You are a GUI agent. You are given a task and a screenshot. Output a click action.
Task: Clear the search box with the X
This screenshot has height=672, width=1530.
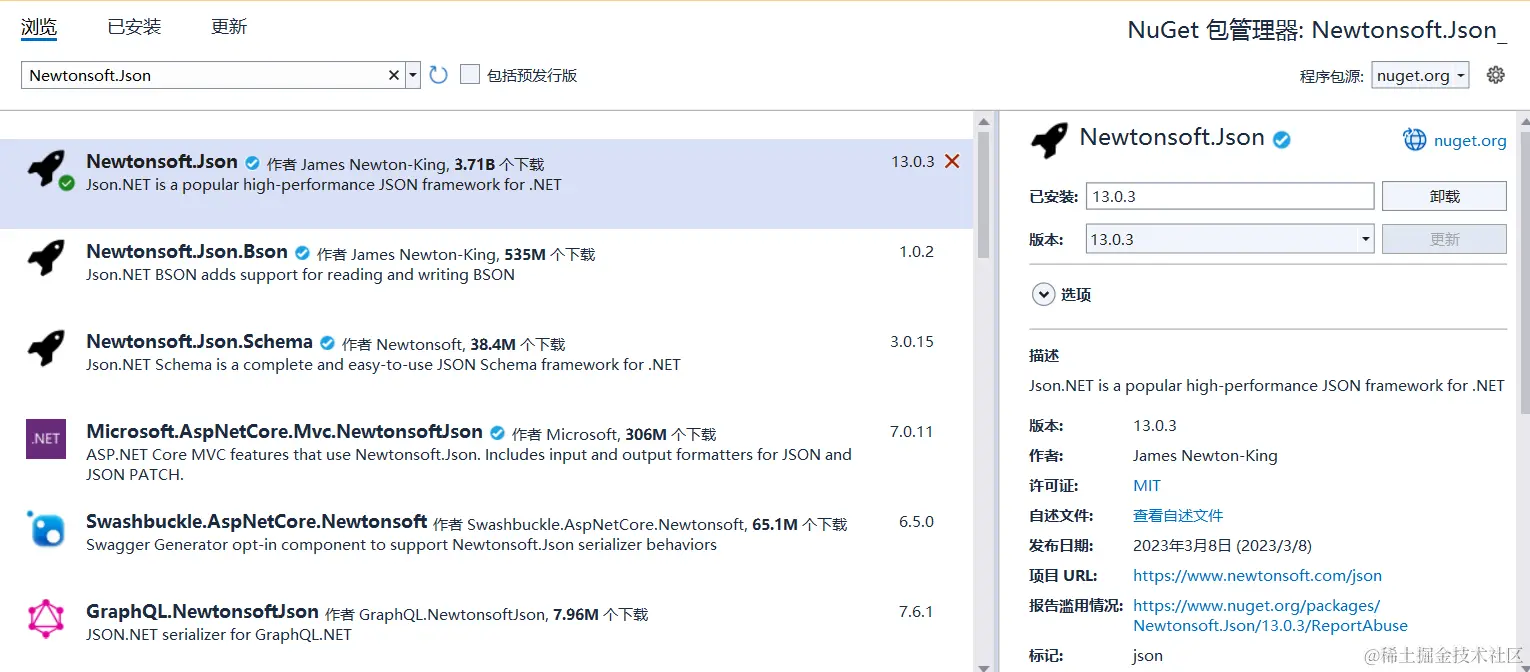(x=394, y=75)
